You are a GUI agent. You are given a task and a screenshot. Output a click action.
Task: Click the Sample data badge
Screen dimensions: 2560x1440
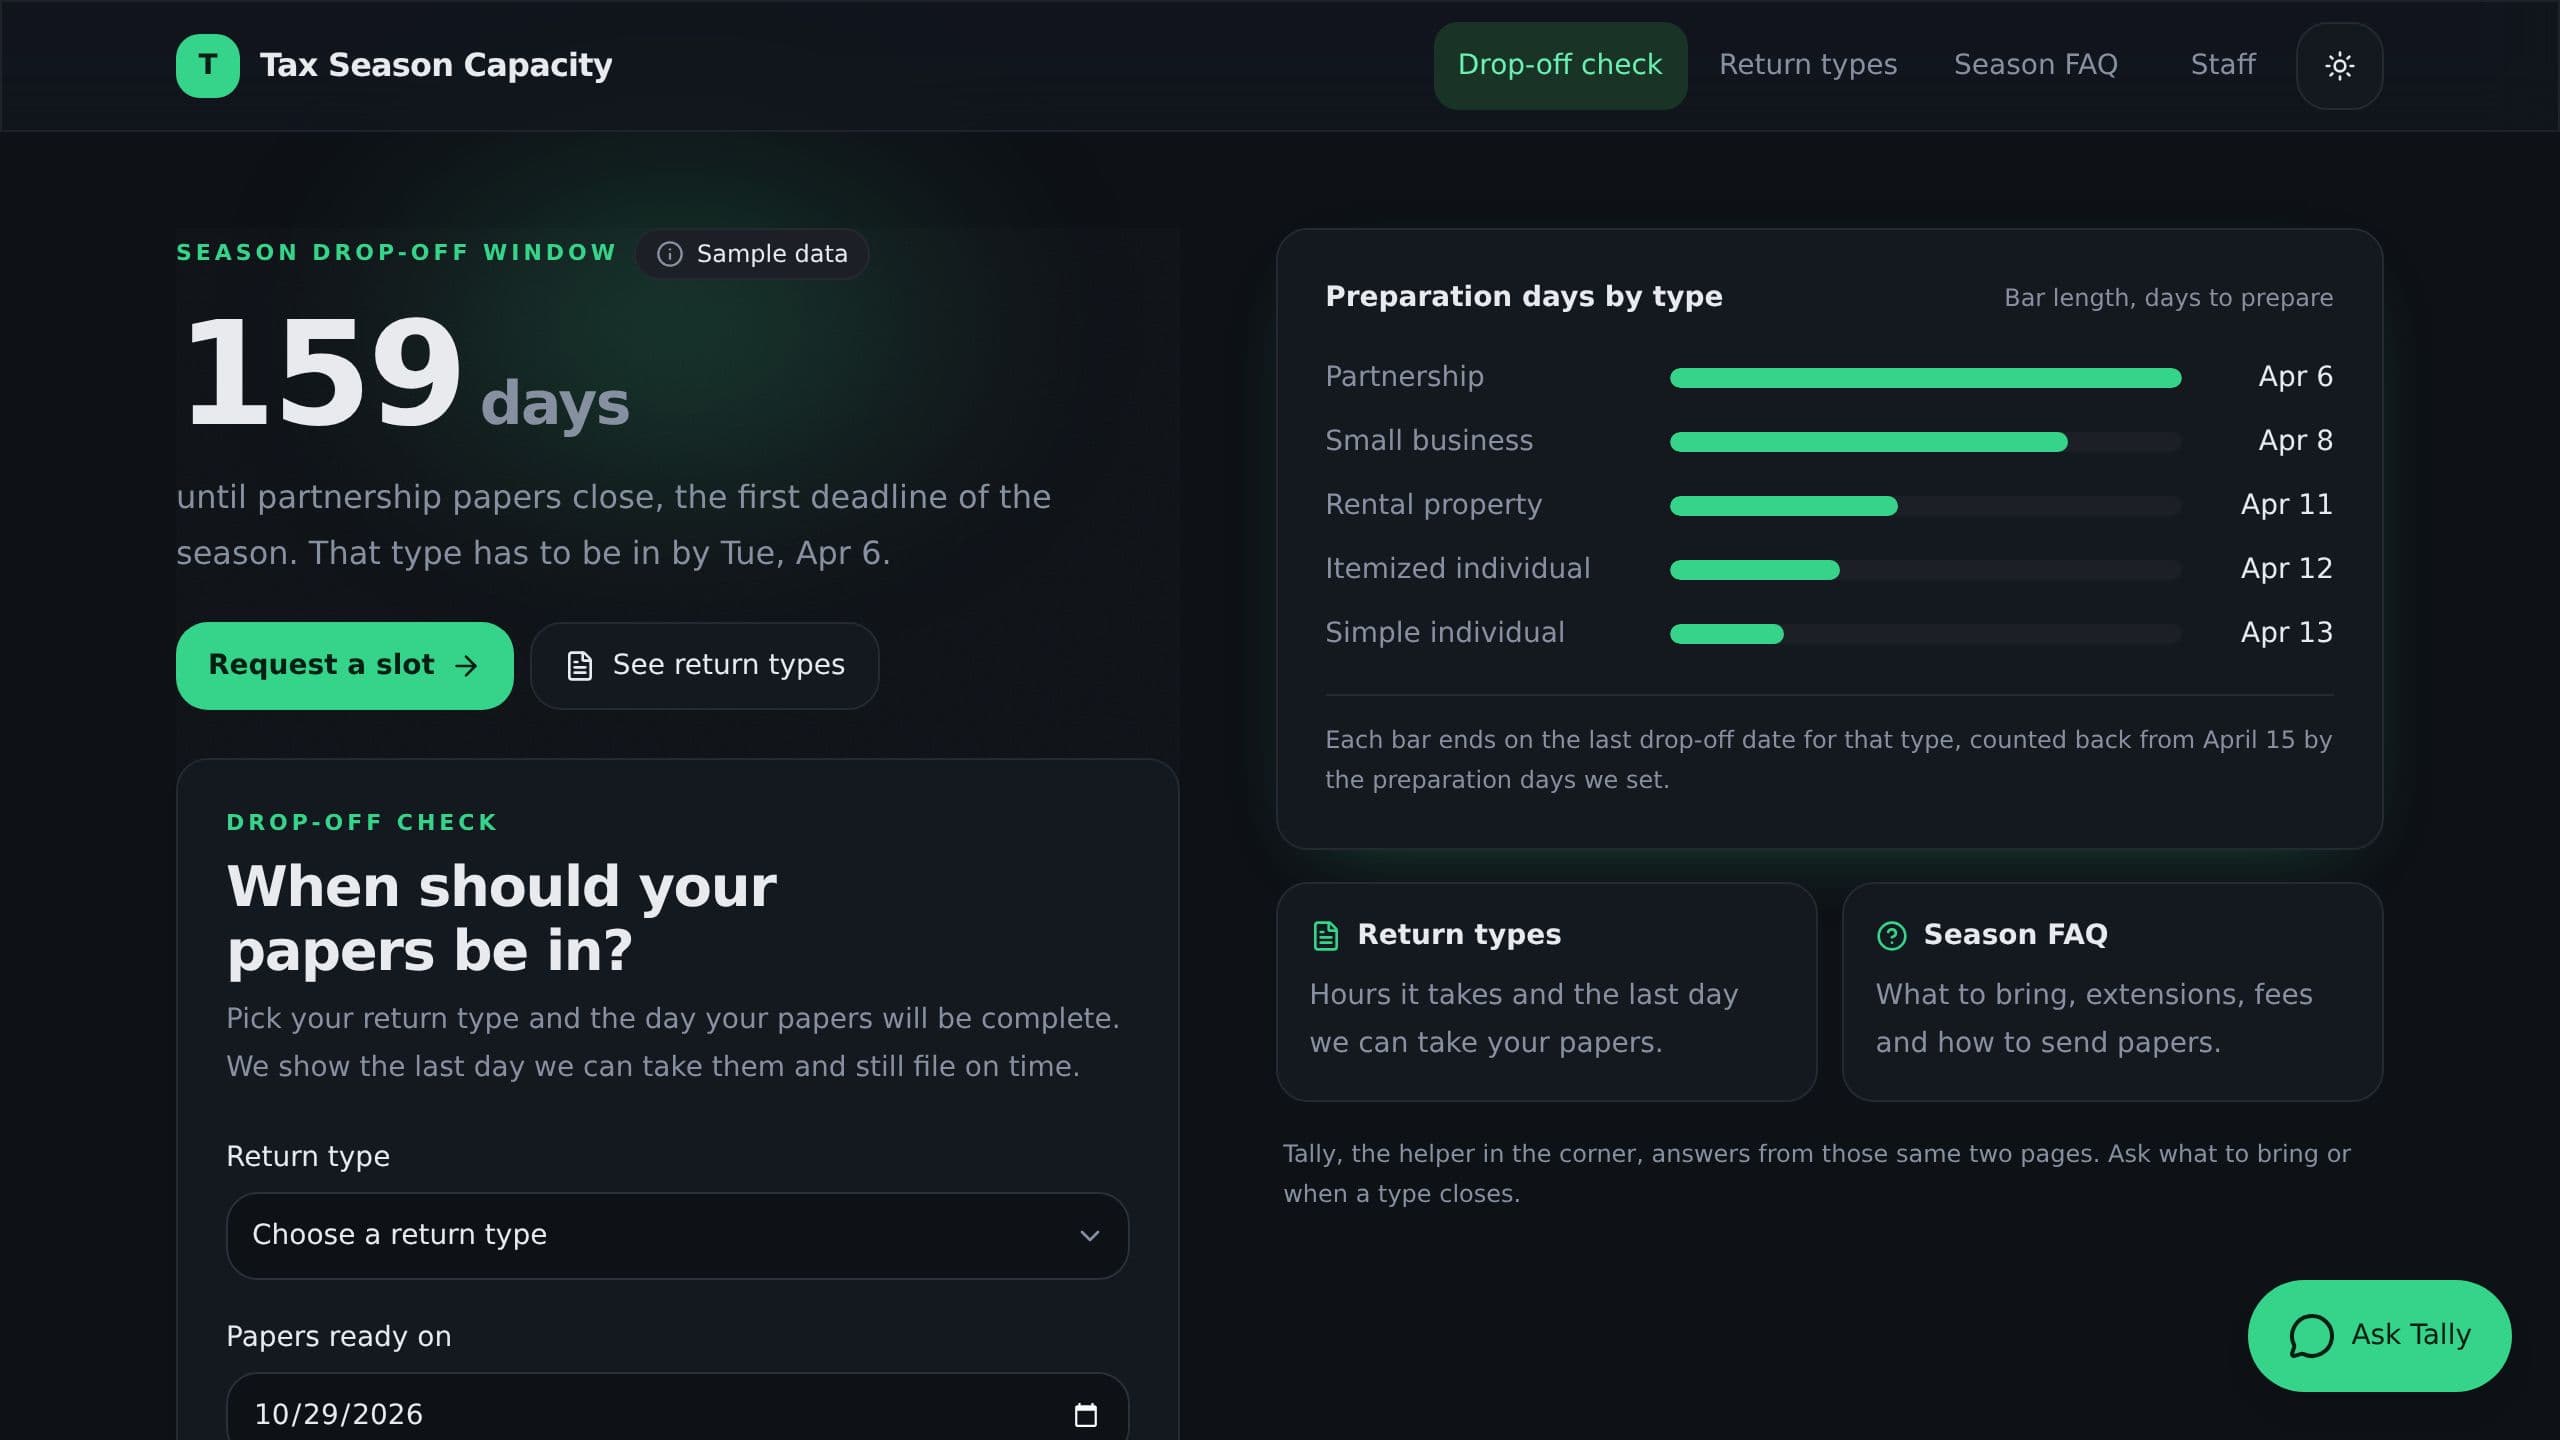pos(752,254)
